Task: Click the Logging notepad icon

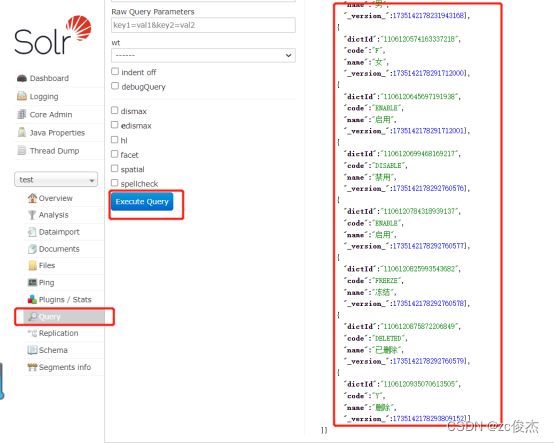Action: [x=22, y=96]
